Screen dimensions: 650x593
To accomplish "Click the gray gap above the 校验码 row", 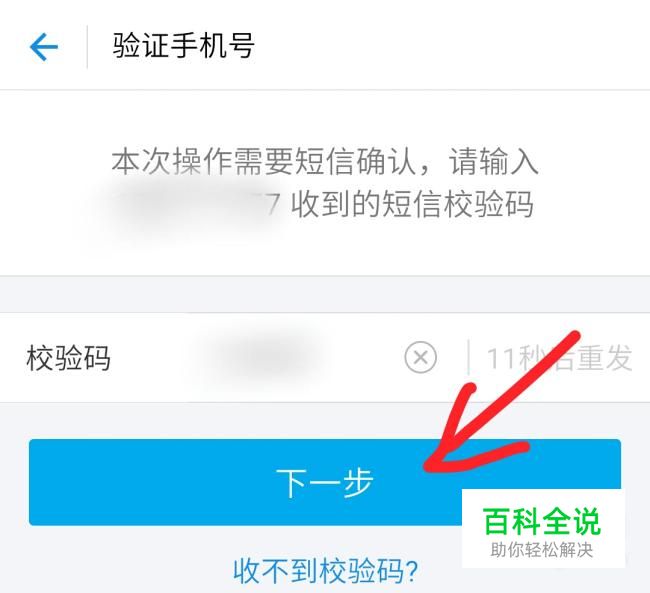I will coord(325,294).
